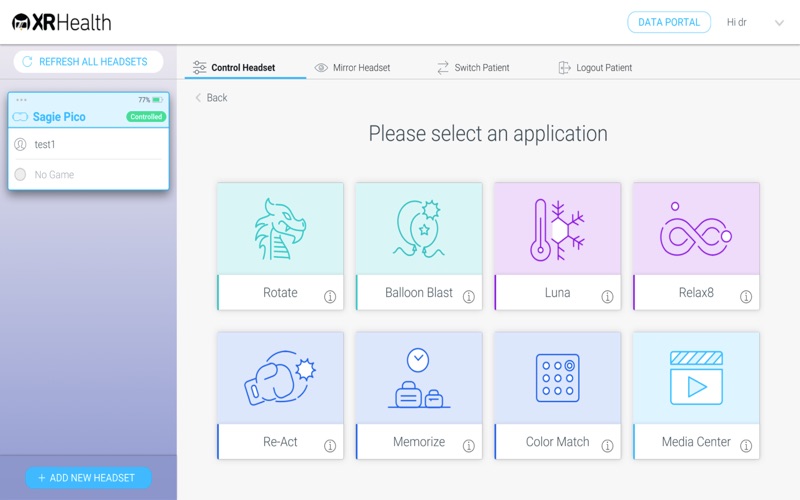Select the Luna thermometer snowflake icon
Screen dimensions: 800x500
tap(557, 230)
